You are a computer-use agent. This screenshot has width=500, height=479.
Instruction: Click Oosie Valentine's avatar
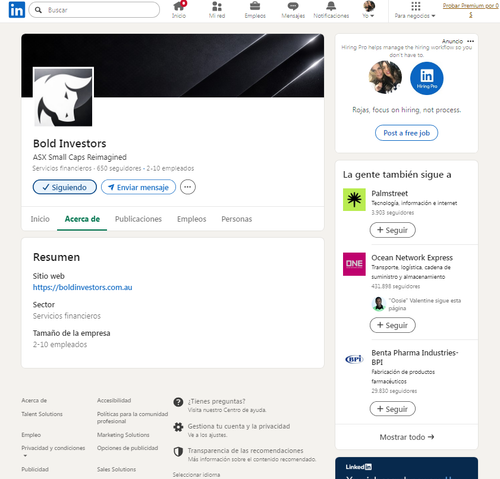379,304
